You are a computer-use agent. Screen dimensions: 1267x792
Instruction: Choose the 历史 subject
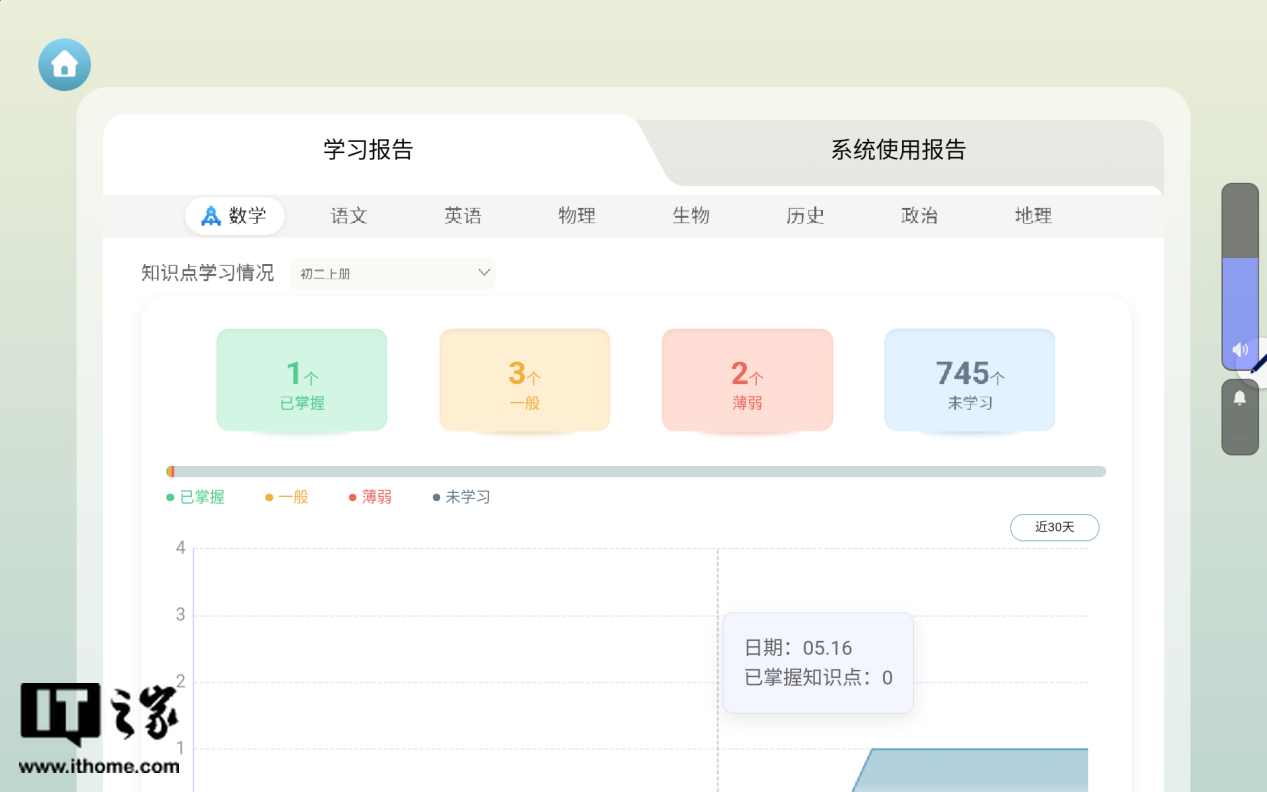(x=805, y=216)
